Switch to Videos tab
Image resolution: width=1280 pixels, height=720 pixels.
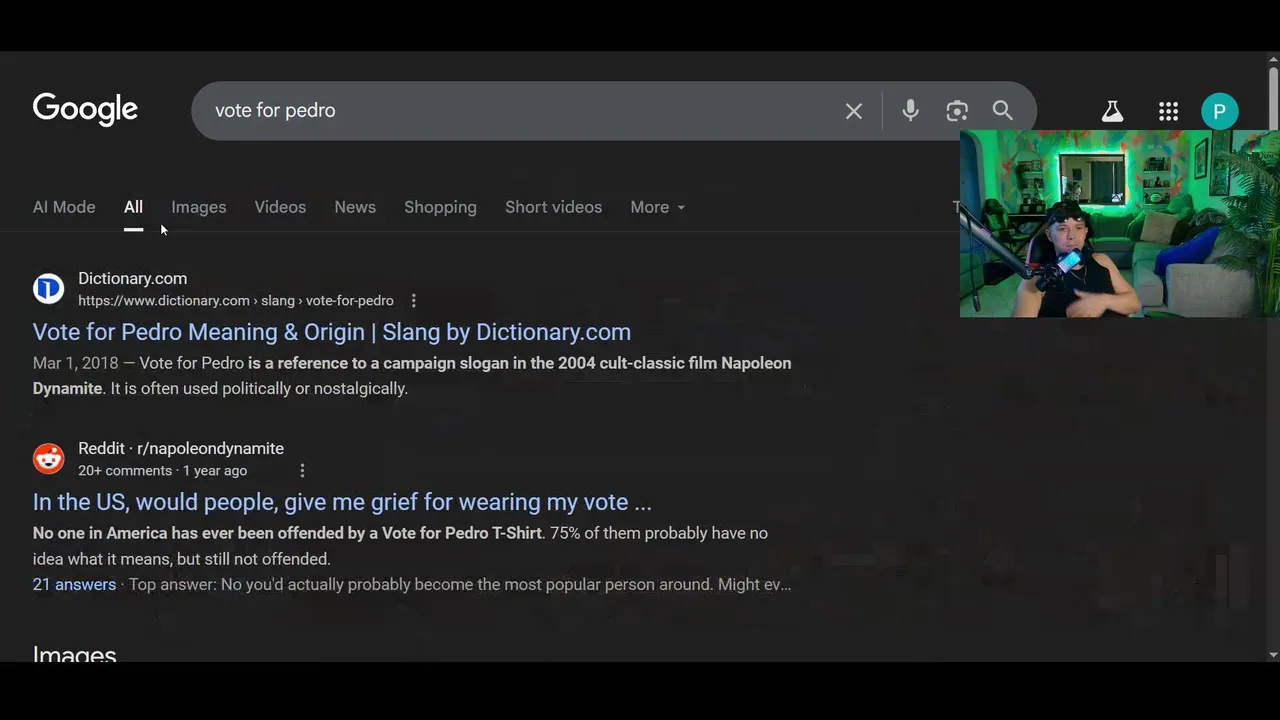tap(280, 207)
